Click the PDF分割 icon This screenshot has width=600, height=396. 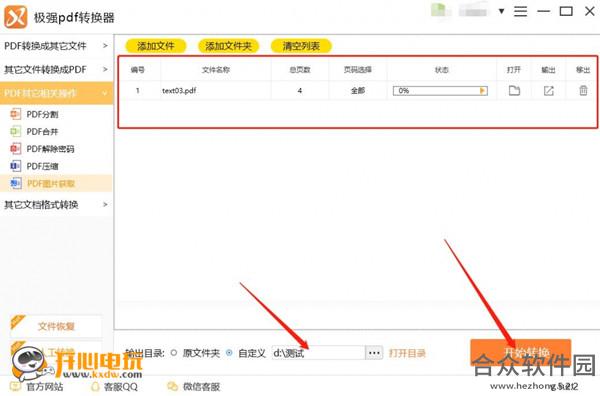[15, 114]
